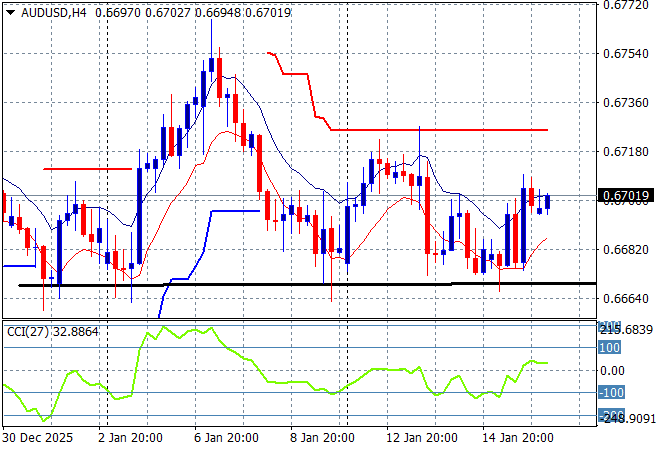Click the CCI 100 level label
The image size is (660, 450).
click(x=611, y=348)
